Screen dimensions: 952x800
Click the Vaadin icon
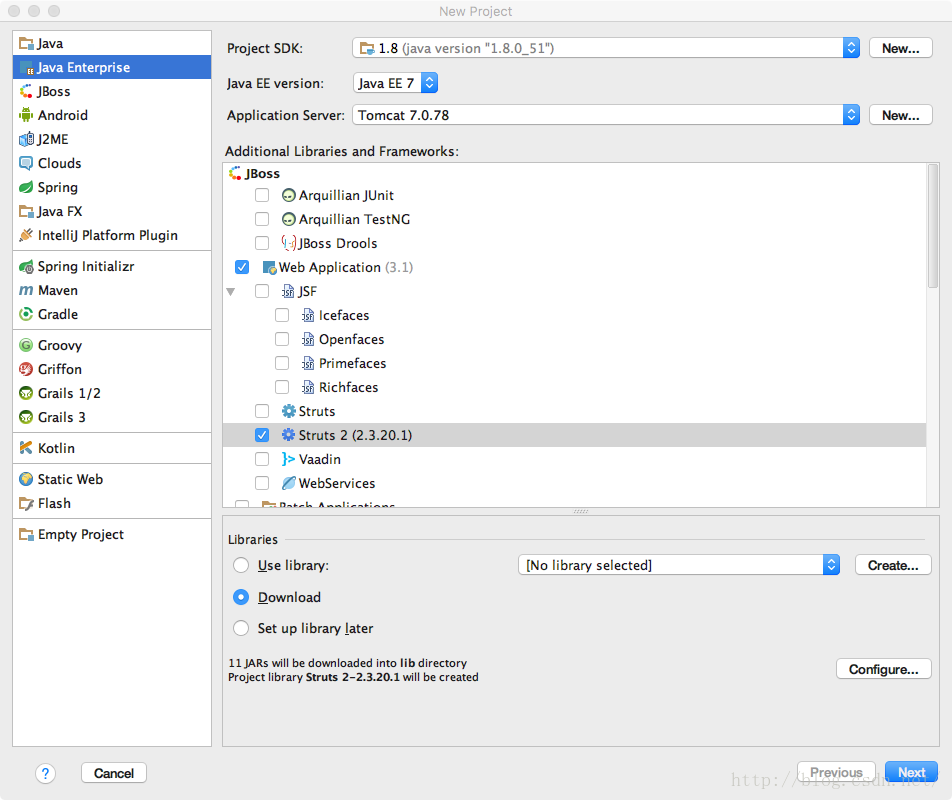tap(288, 459)
